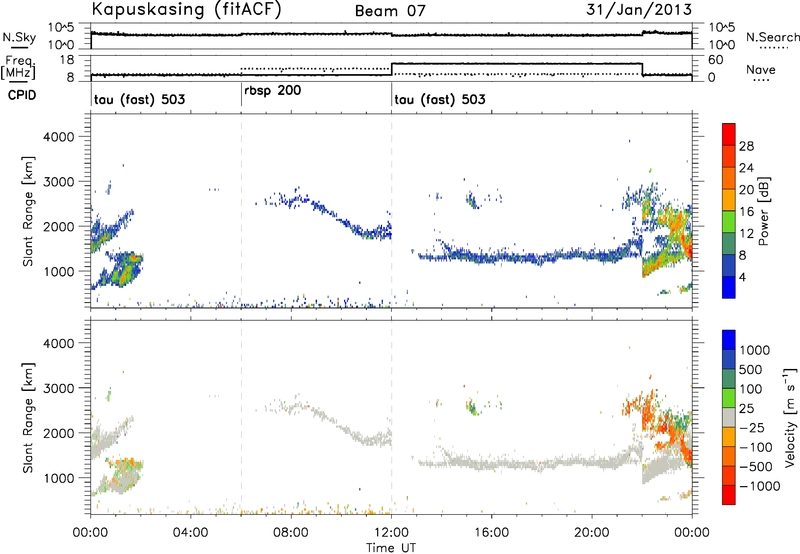Click the "20:00" time tick label

point(592,533)
